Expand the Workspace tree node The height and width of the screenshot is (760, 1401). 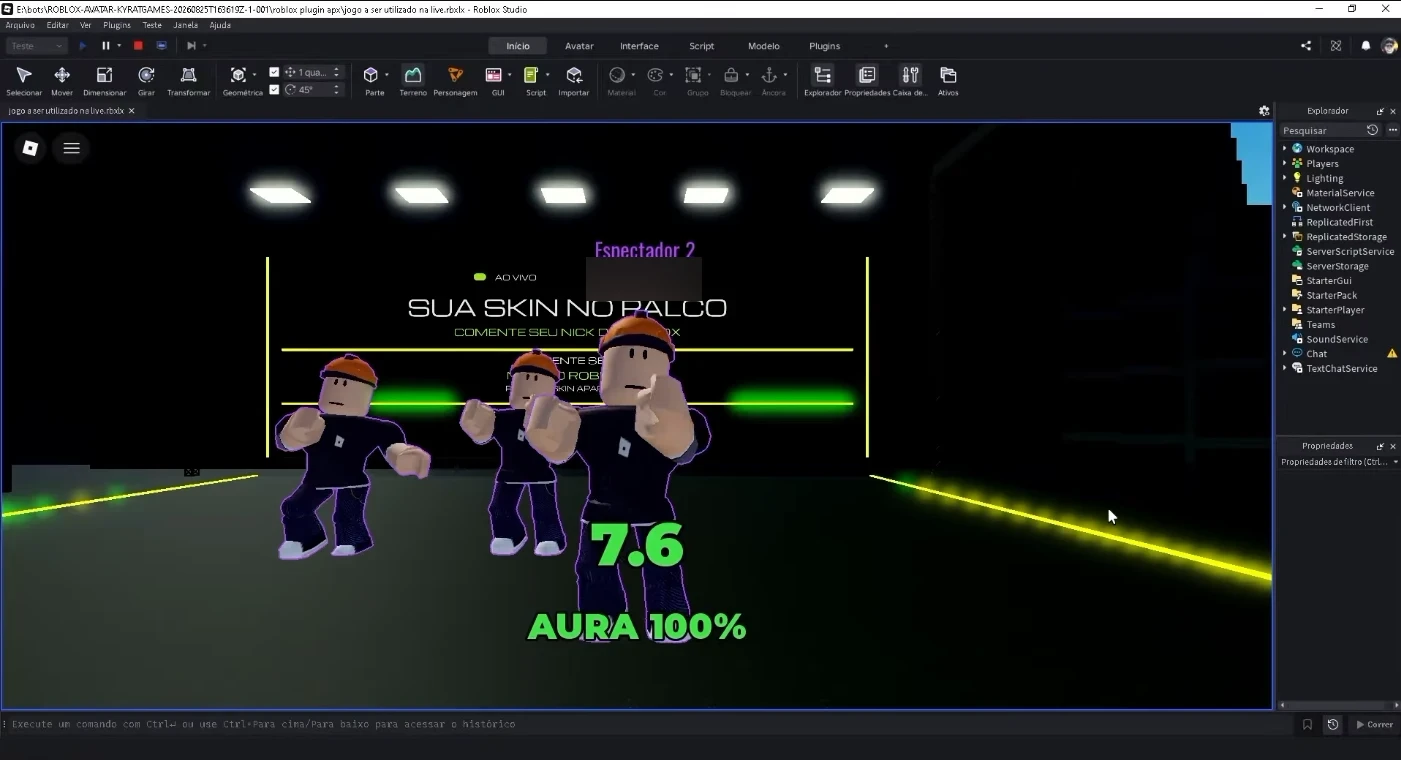1285,149
